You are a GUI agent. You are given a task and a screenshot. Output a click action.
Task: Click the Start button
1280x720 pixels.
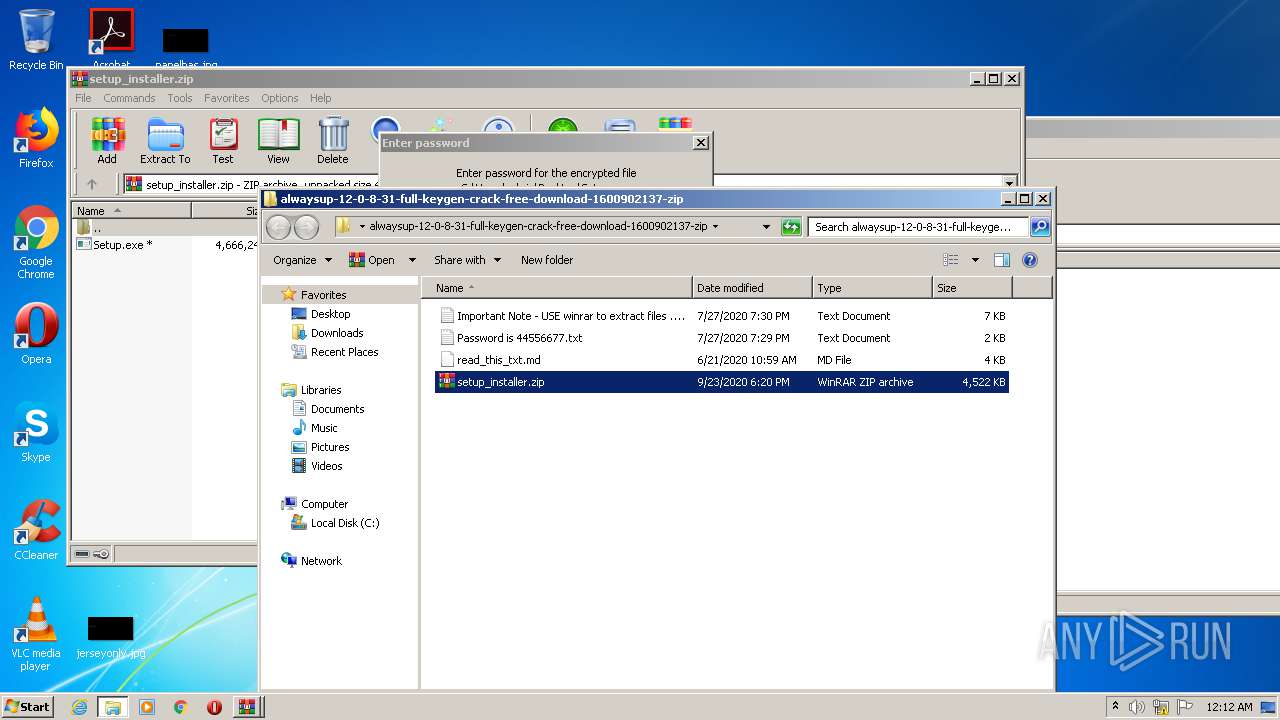28,707
